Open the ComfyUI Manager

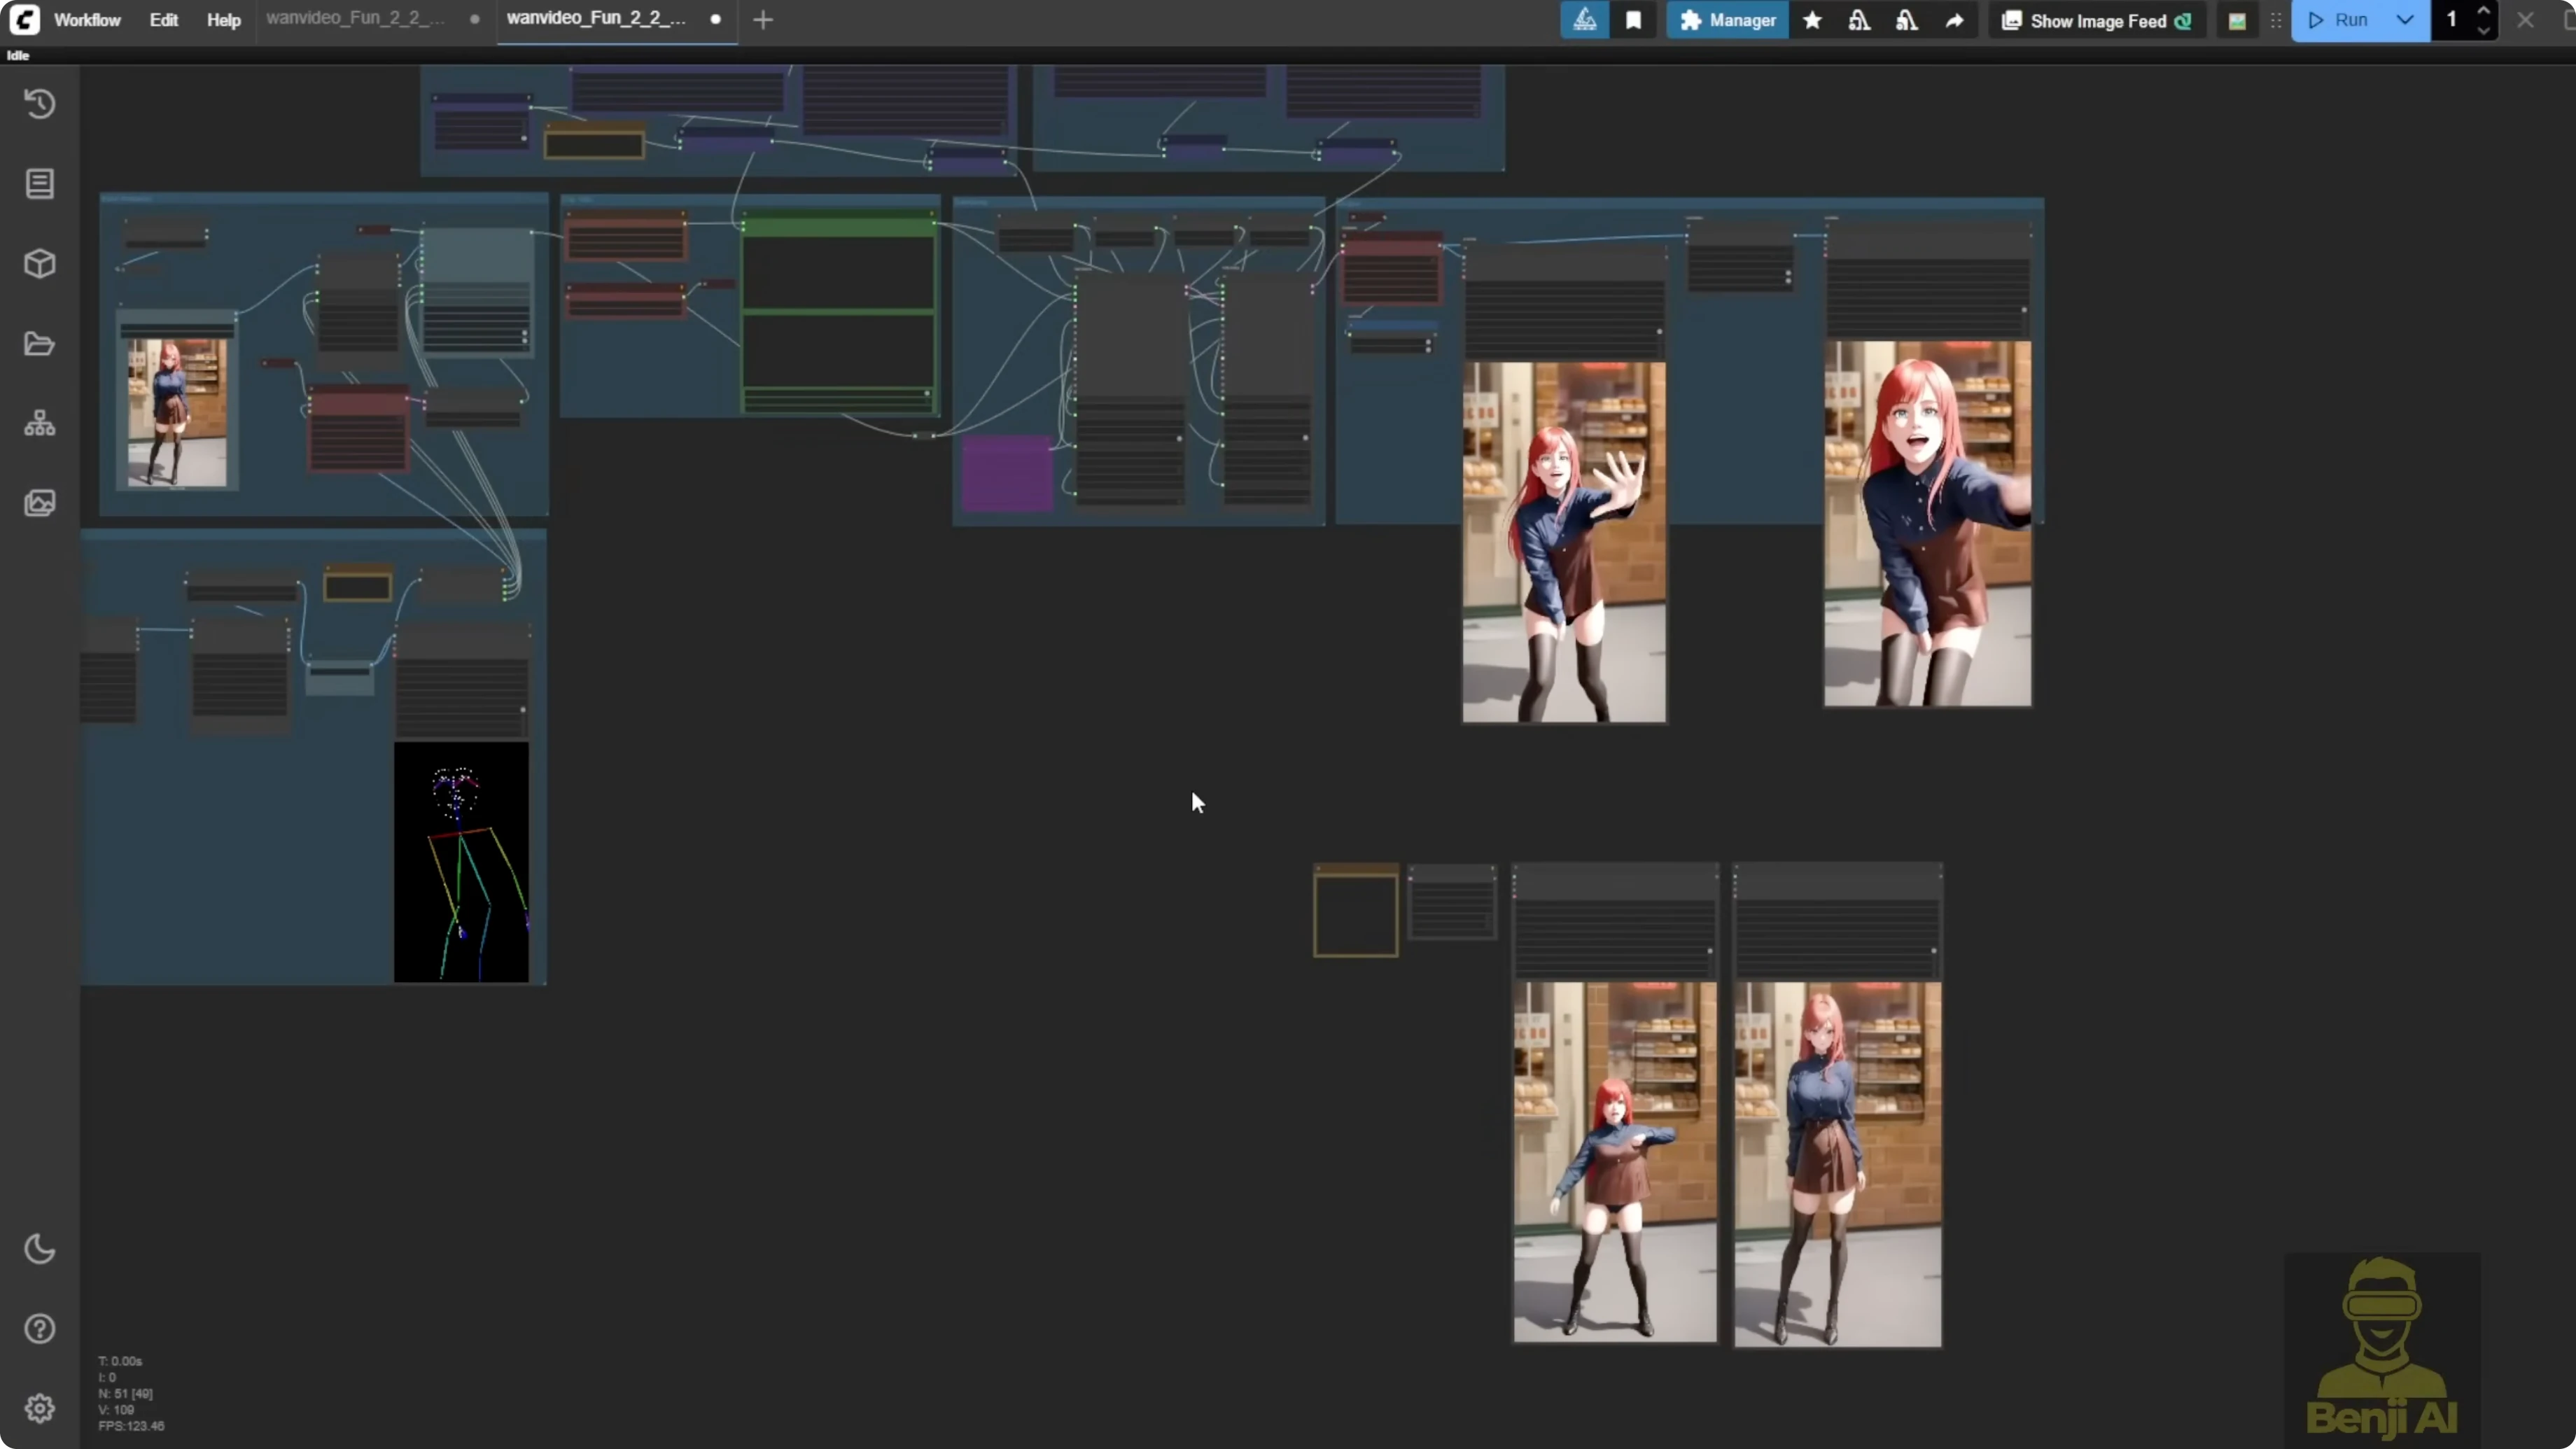pyautogui.click(x=1728, y=20)
